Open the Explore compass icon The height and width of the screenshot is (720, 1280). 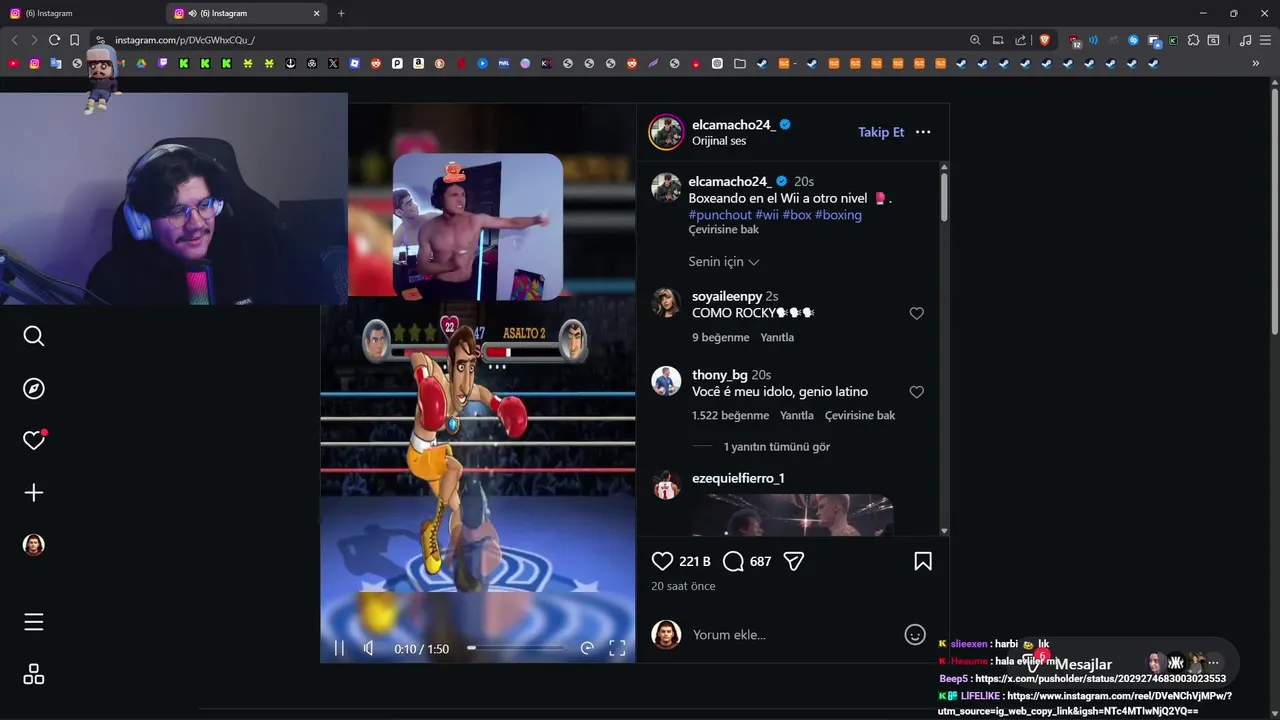pyautogui.click(x=34, y=388)
